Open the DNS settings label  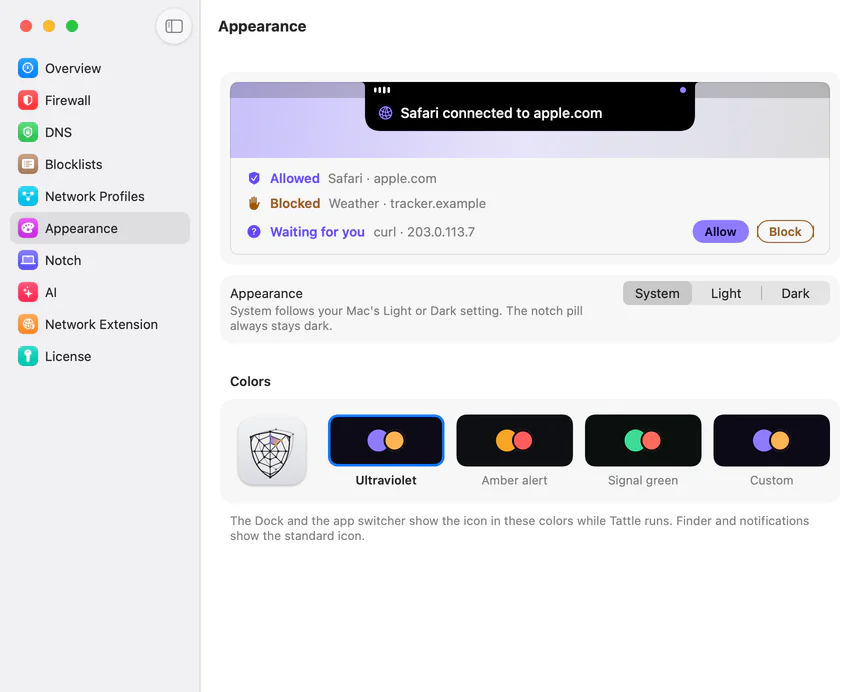(58, 132)
